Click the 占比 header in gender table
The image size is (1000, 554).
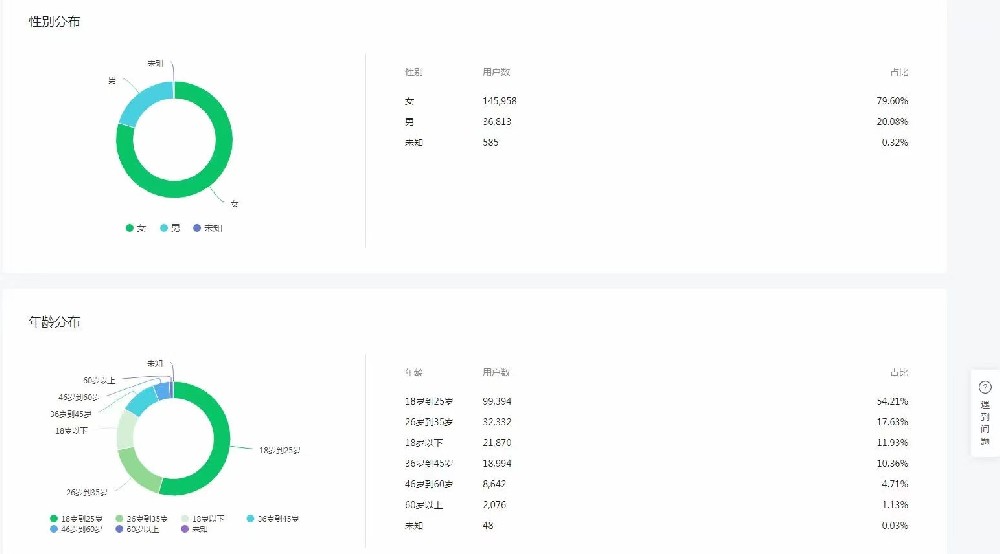899,72
